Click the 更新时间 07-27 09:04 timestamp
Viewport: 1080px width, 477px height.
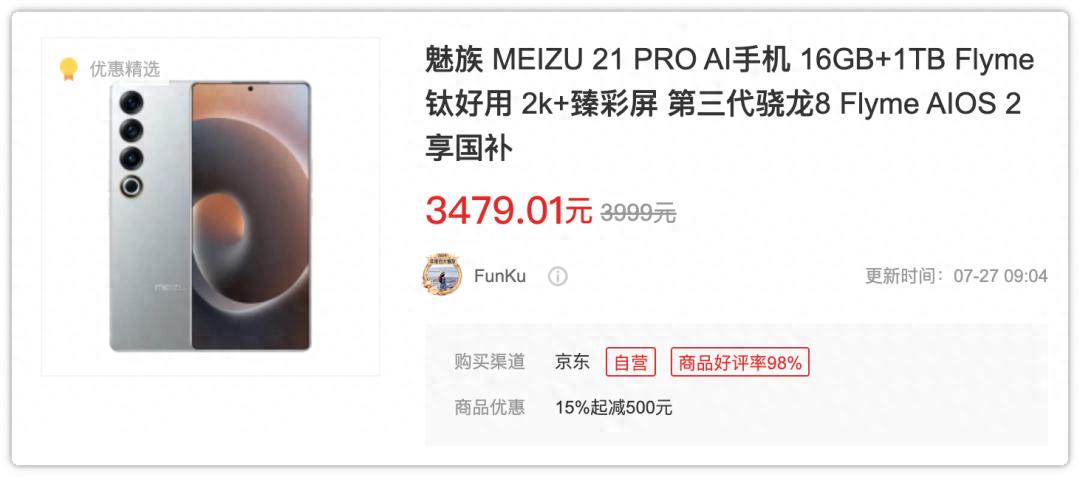956,277
